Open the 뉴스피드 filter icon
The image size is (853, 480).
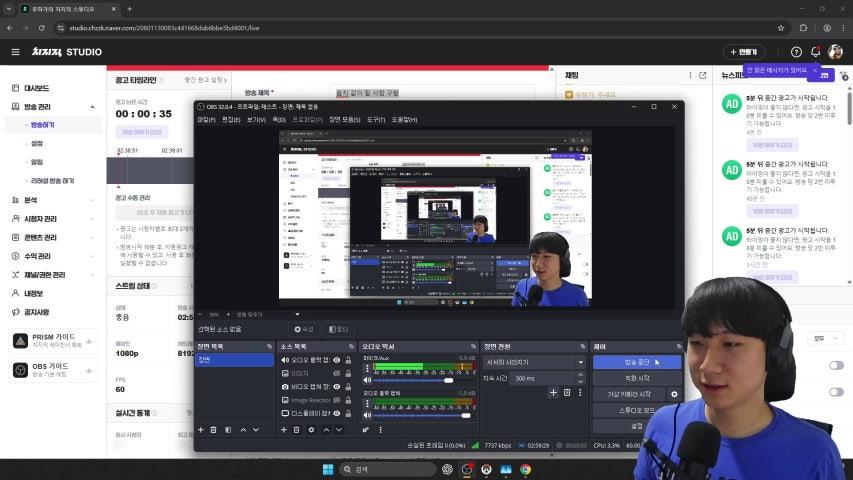click(x=844, y=76)
